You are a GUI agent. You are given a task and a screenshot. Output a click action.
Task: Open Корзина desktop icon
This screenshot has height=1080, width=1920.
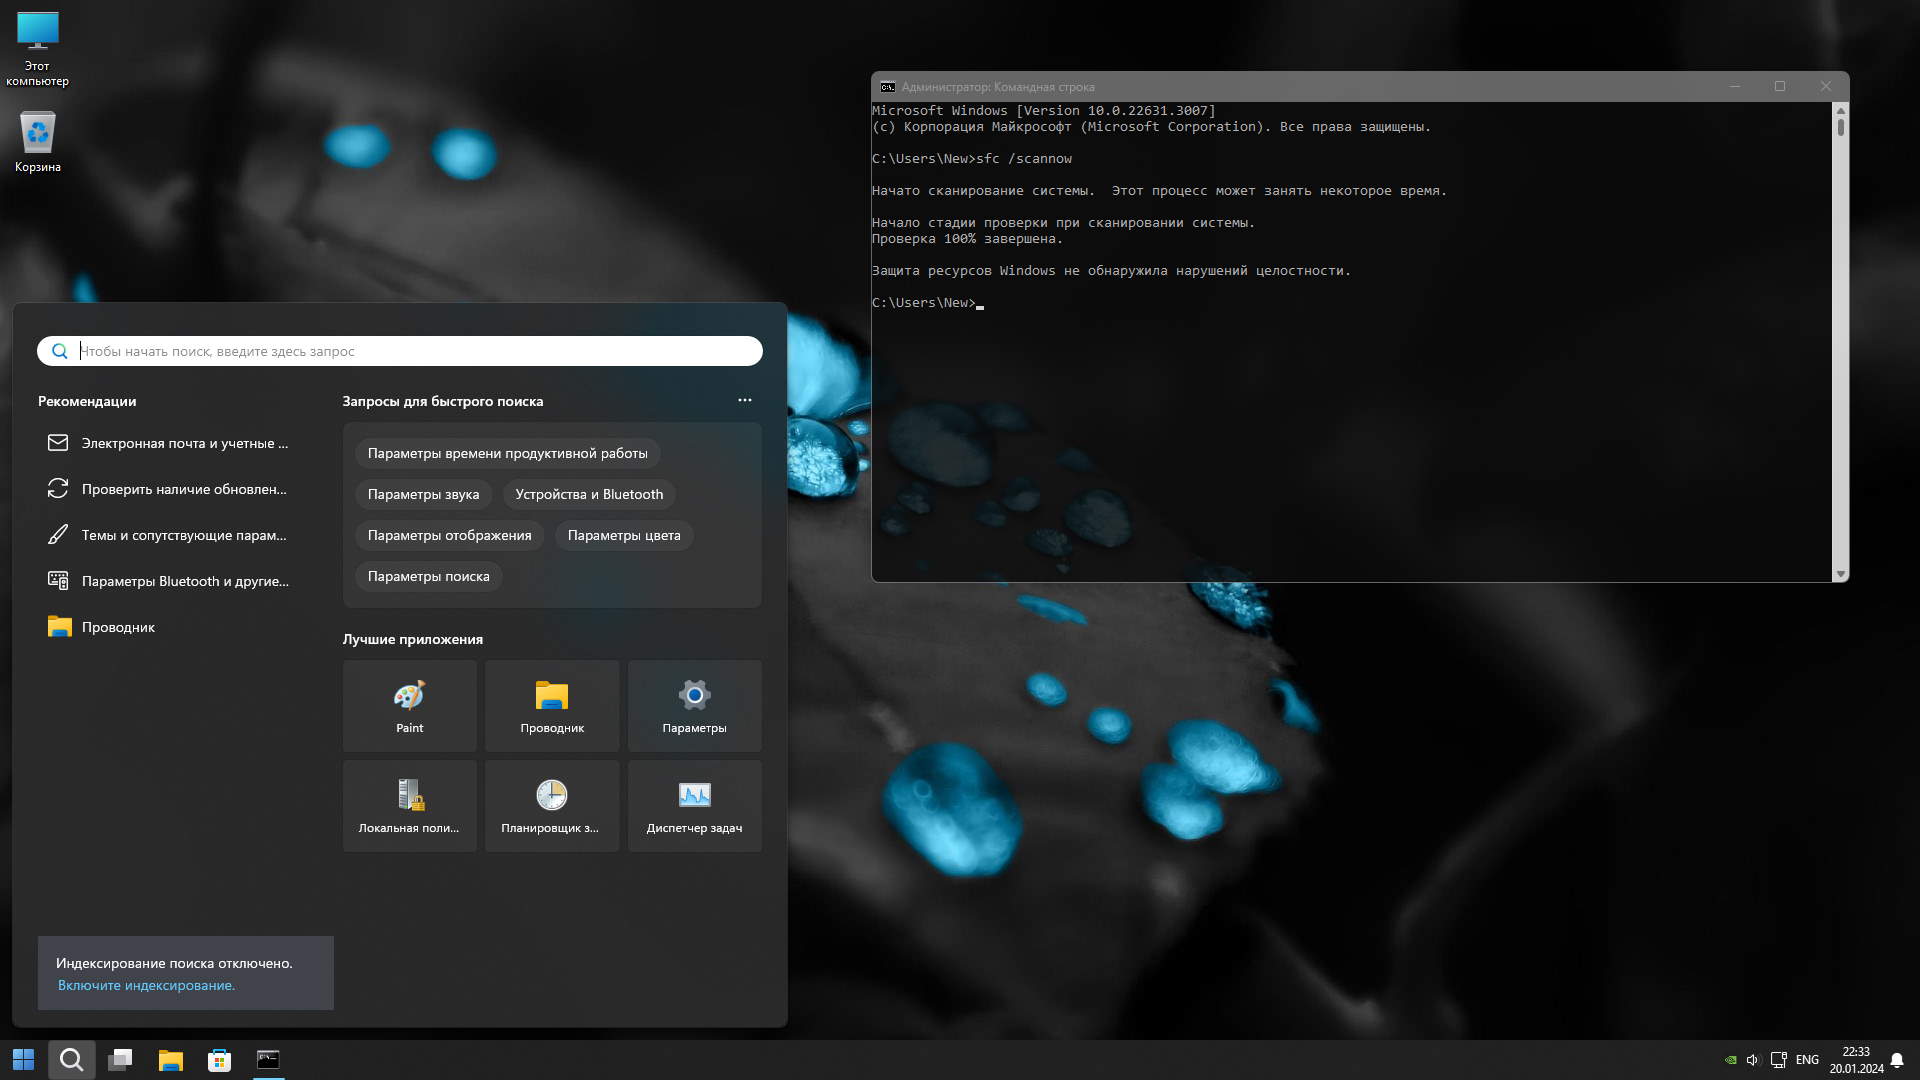pyautogui.click(x=38, y=142)
